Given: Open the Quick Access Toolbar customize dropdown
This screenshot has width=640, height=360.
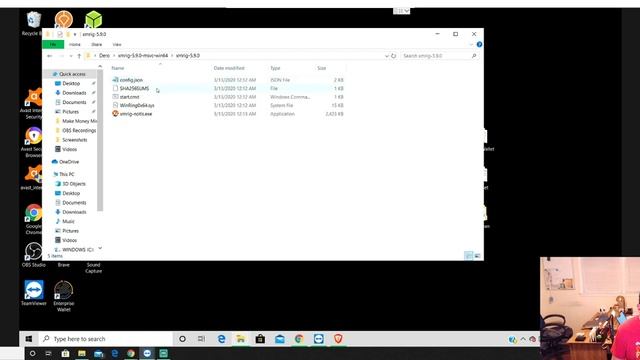Looking at the screenshot, I should point(75,34).
